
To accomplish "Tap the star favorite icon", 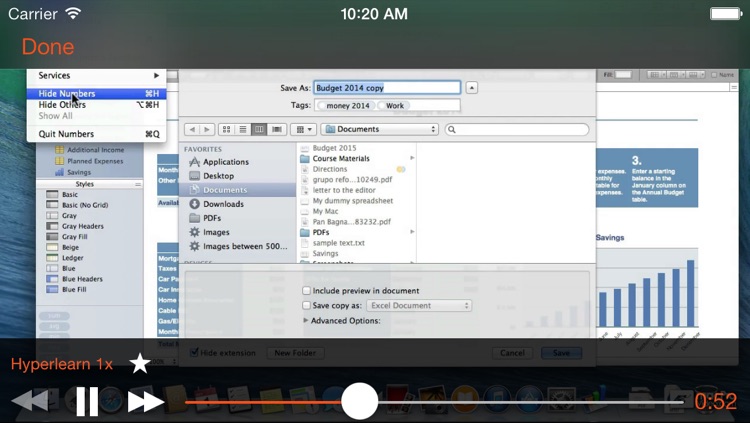I will click(140, 364).
